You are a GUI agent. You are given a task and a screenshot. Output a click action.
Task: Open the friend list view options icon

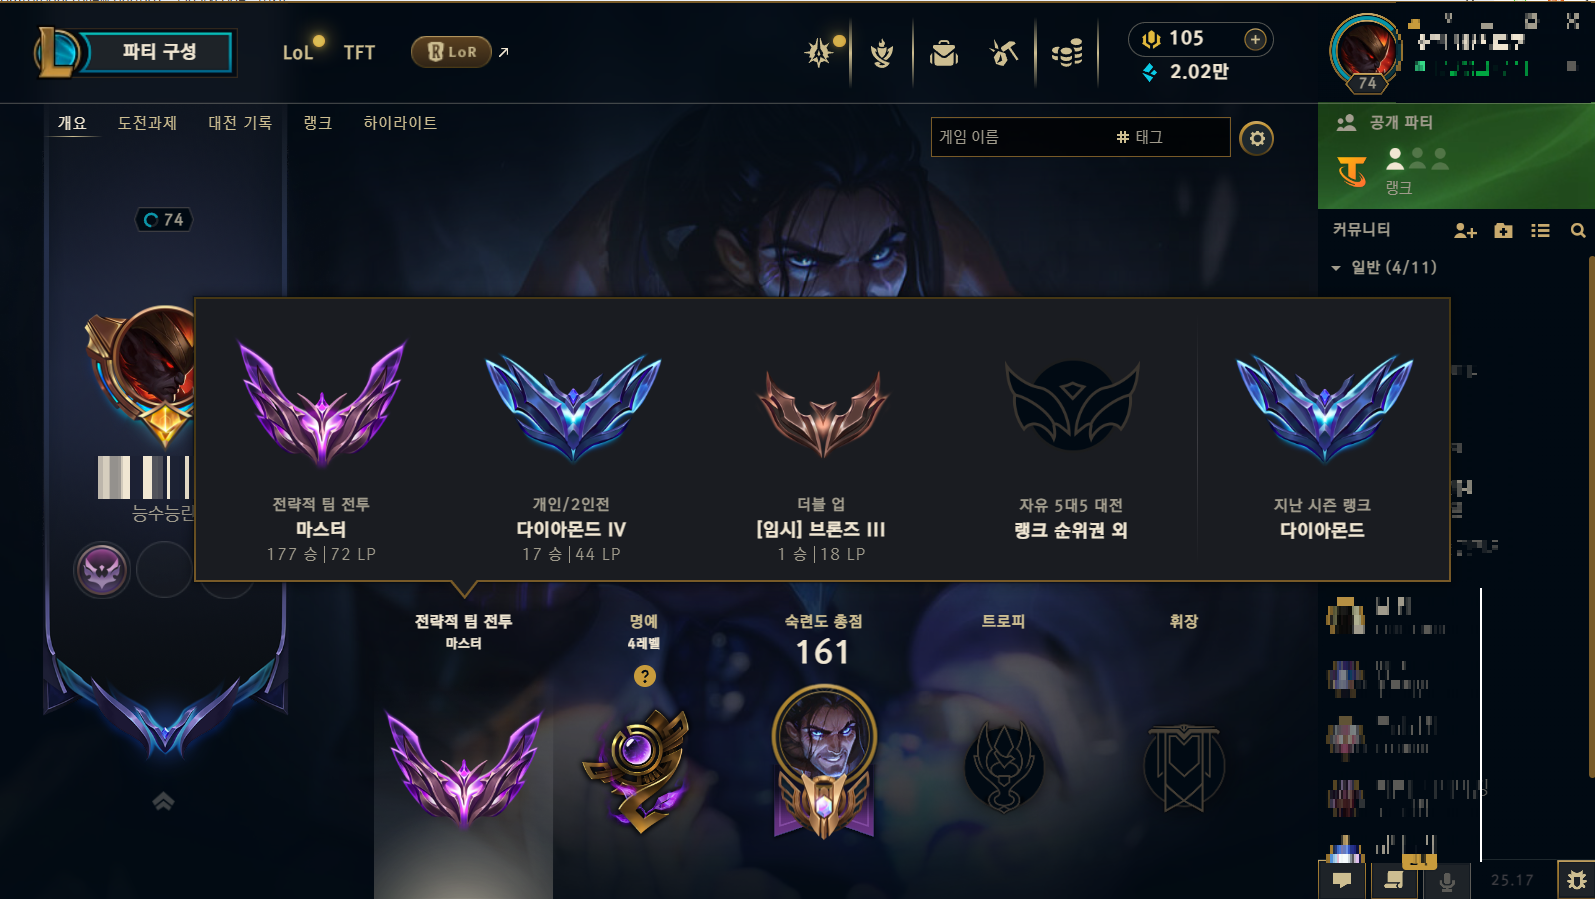point(1540,231)
